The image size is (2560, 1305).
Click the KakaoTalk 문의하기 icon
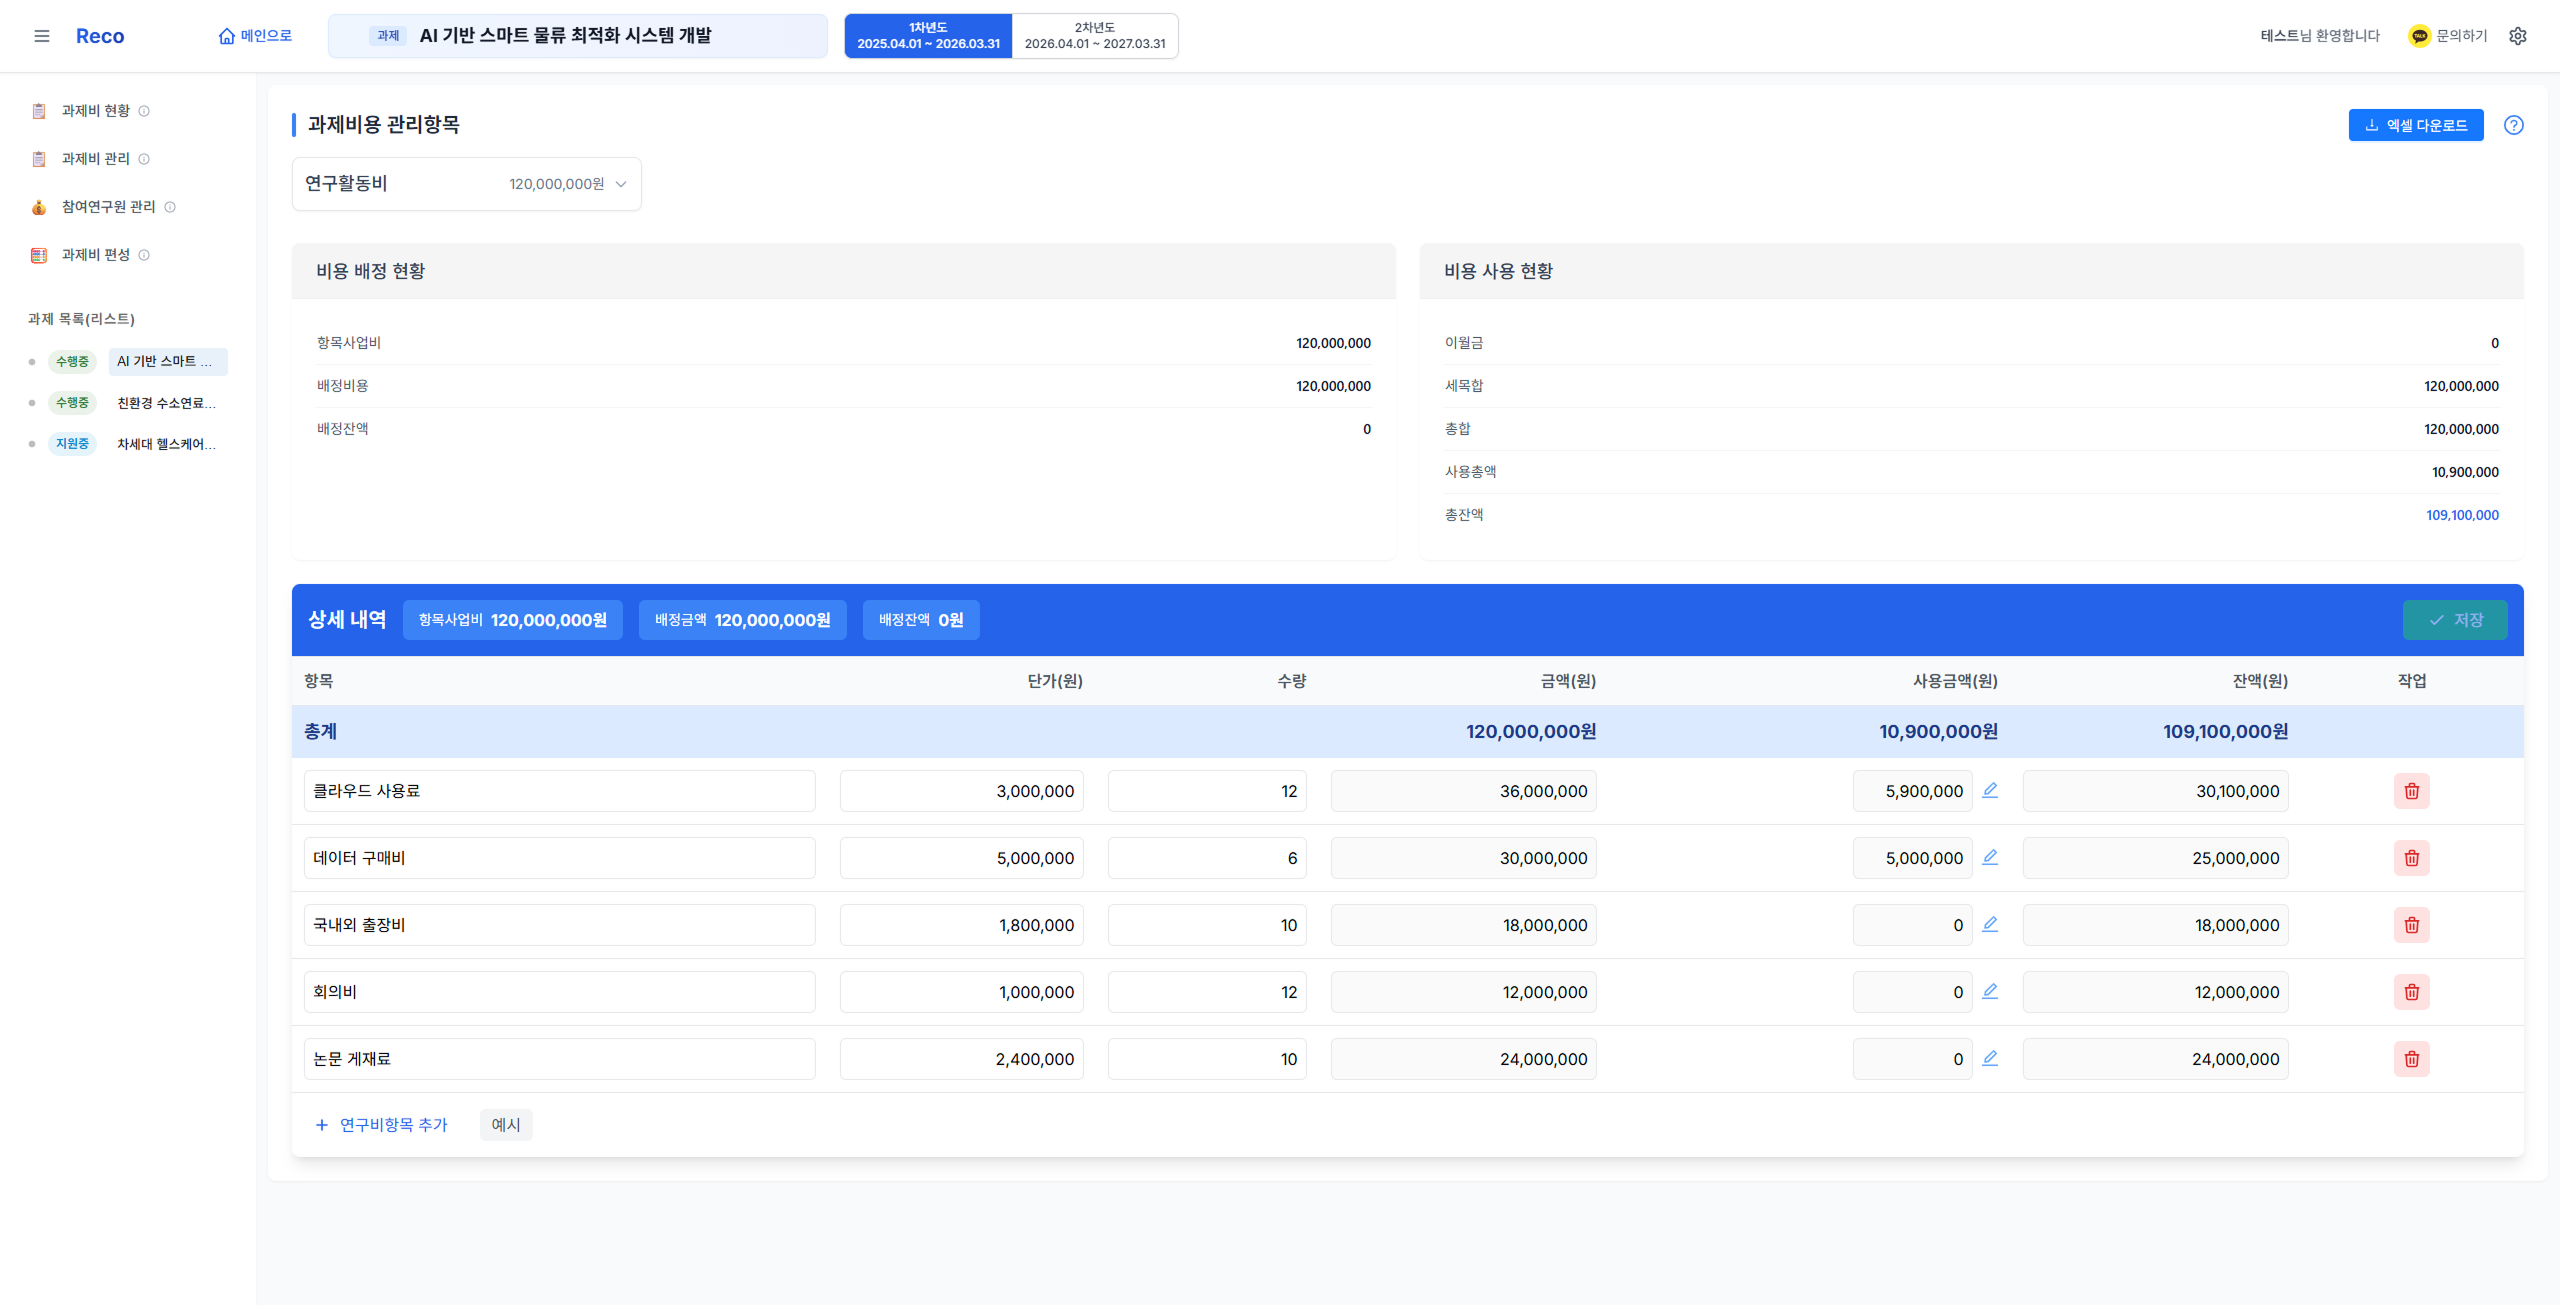coord(2419,36)
